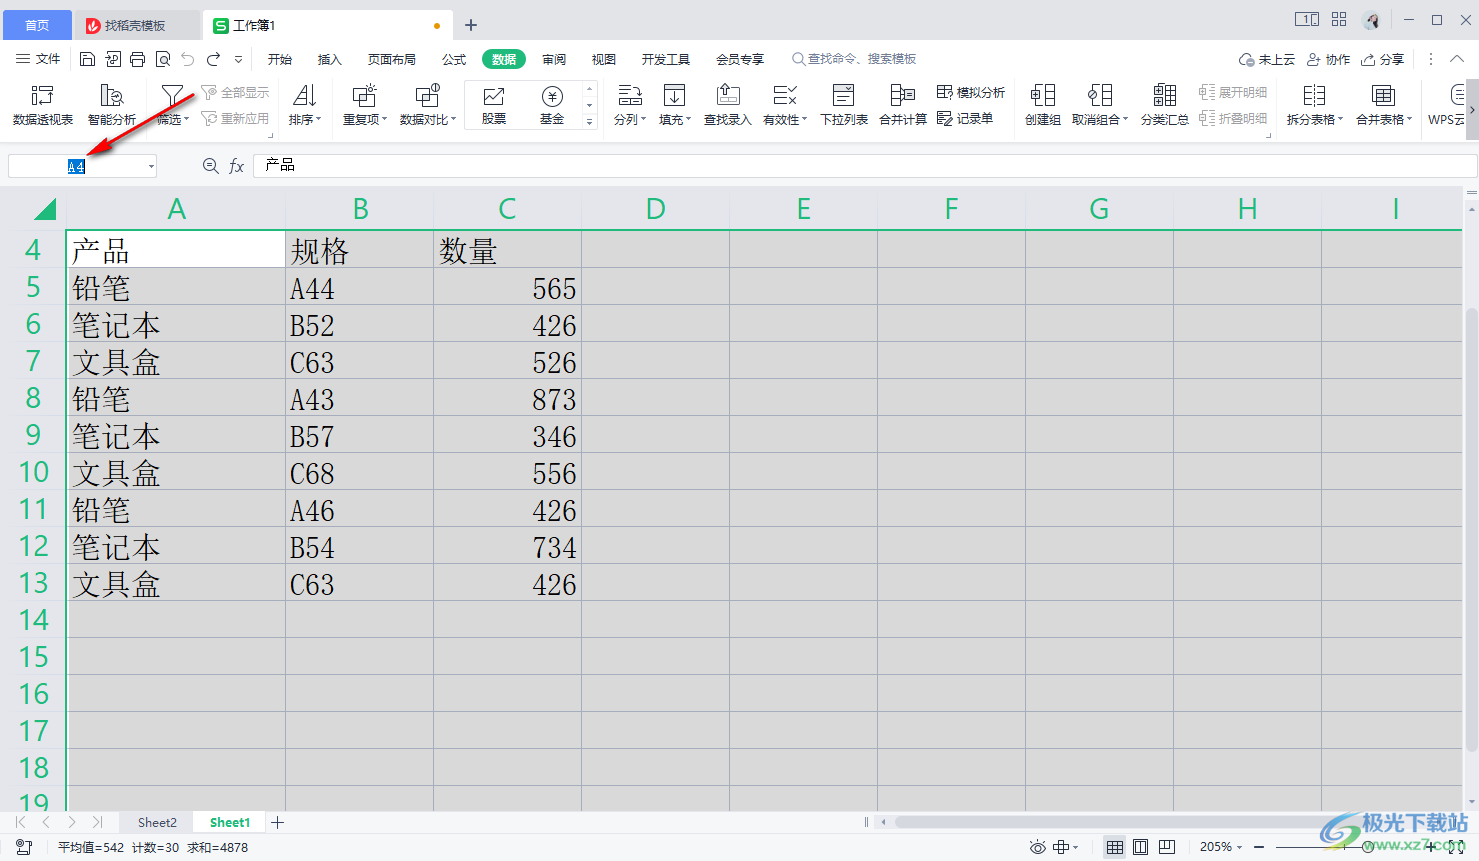Switch to the 视图 View tab
Image resolution: width=1479 pixels, height=861 pixels.
(604, 59)
